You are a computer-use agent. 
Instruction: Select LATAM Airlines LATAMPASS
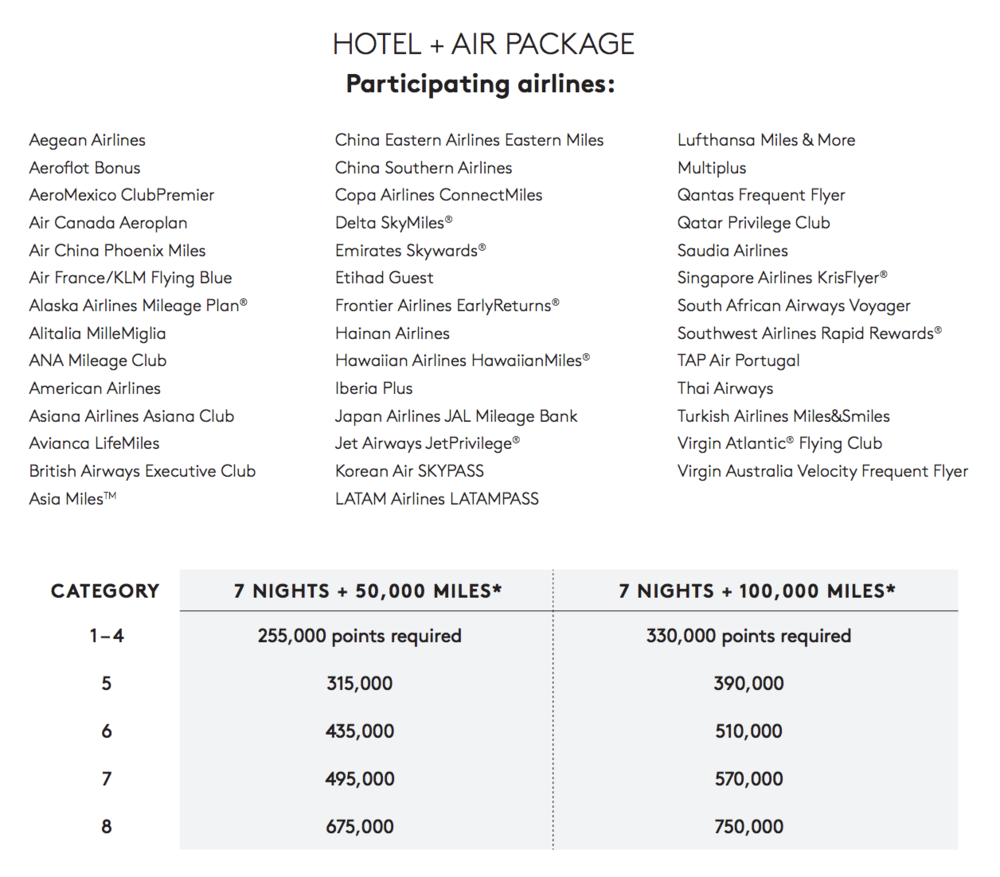click(436, 498)
